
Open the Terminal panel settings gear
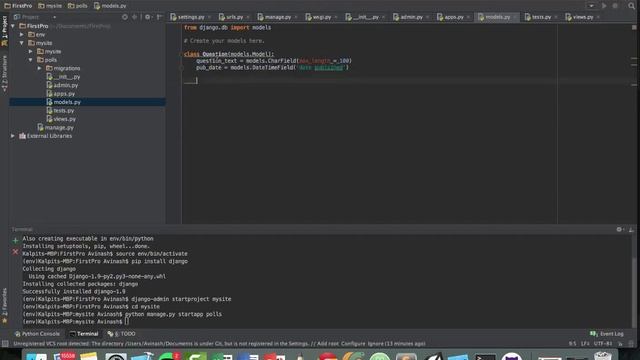[x=619, y=229]
